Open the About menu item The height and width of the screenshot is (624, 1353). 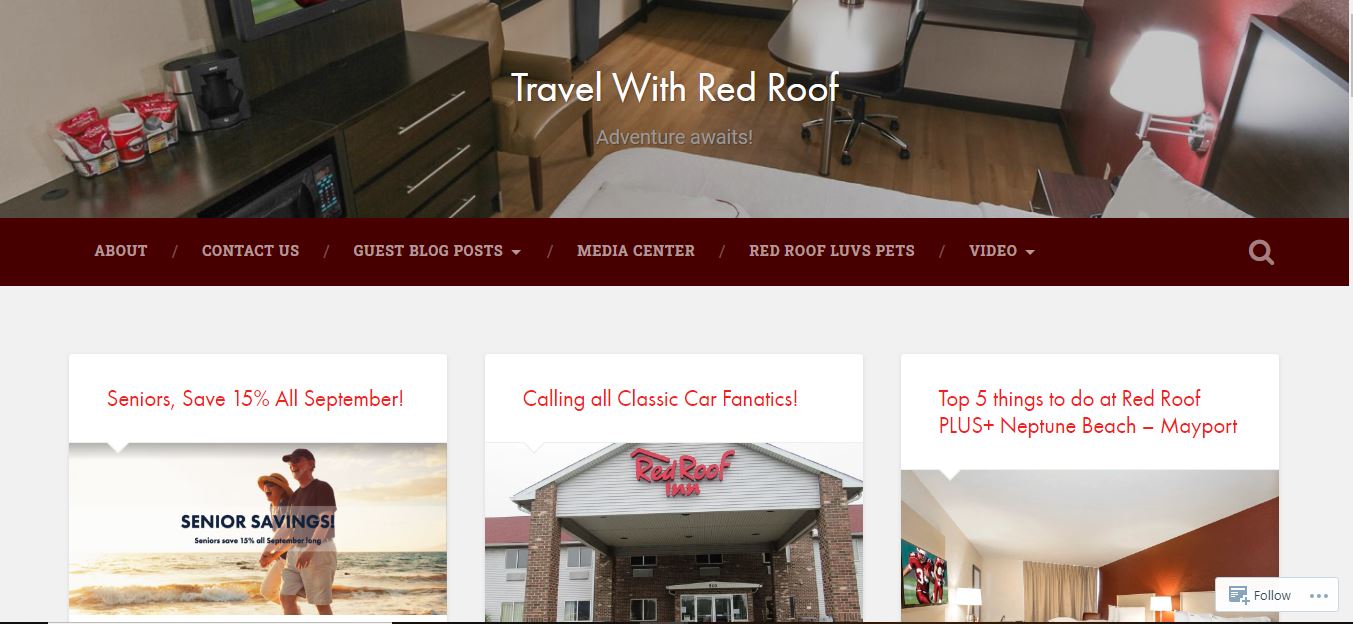[x=121, y=251]
